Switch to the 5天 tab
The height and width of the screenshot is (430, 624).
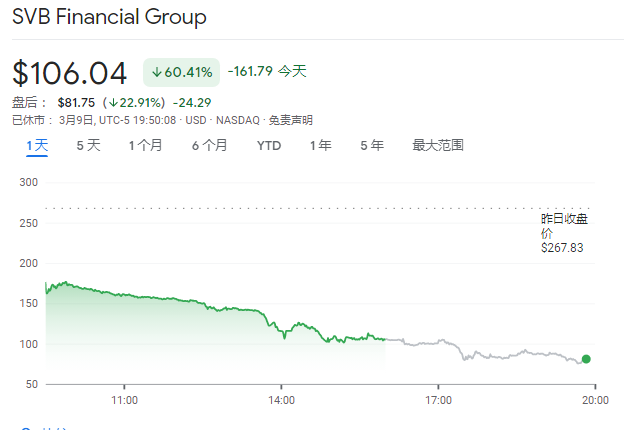click(88, 145)
